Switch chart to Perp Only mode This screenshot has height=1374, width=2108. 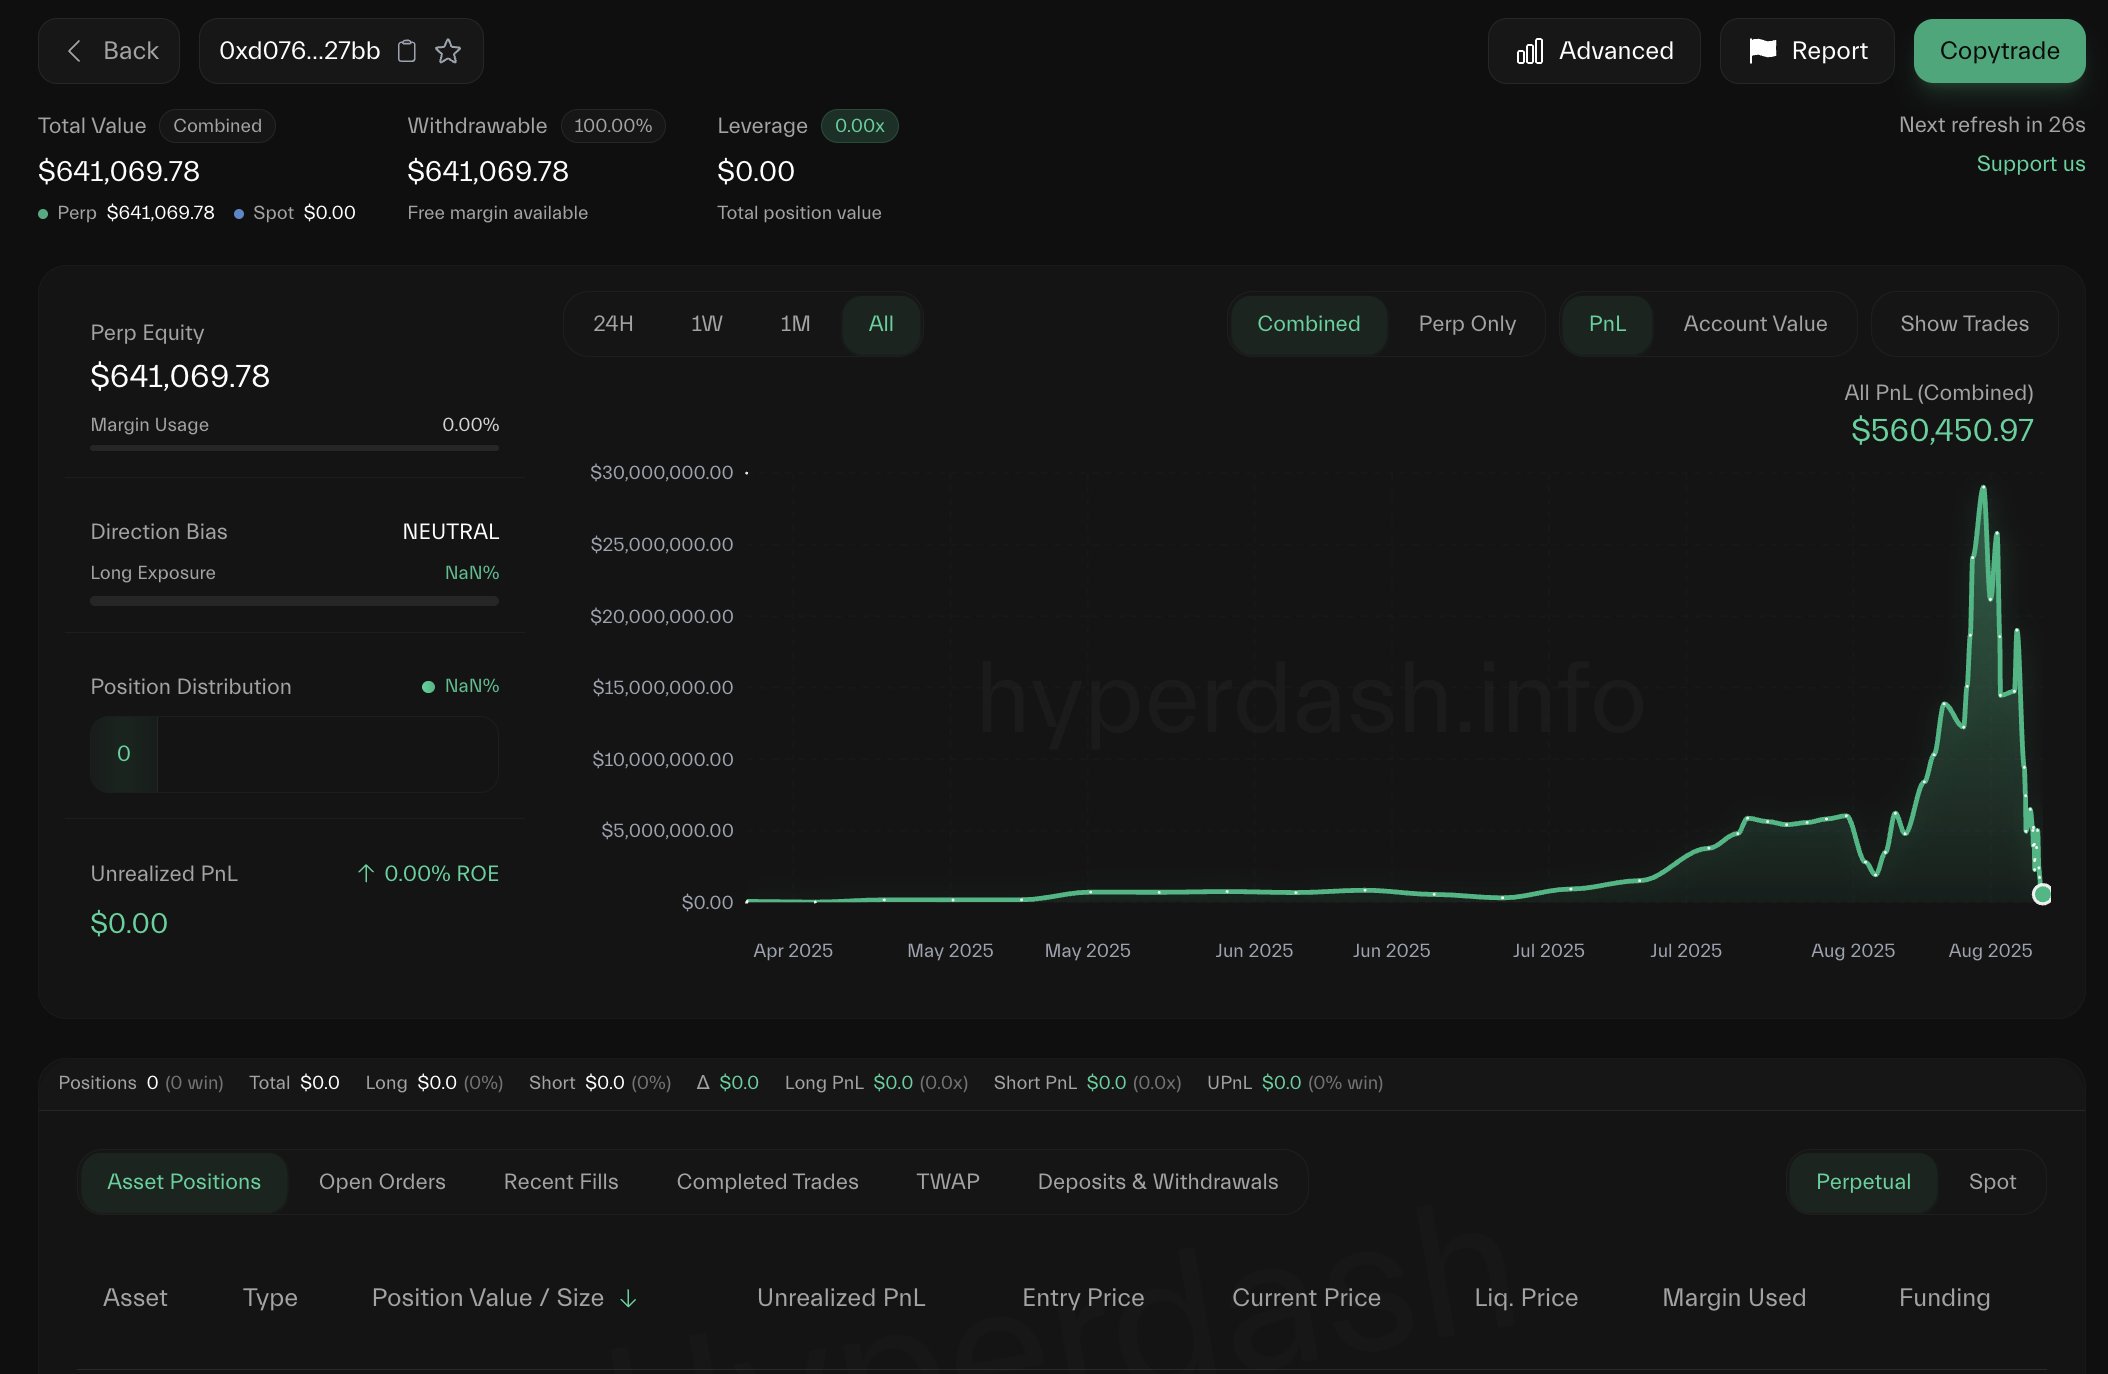[1467, 324]
